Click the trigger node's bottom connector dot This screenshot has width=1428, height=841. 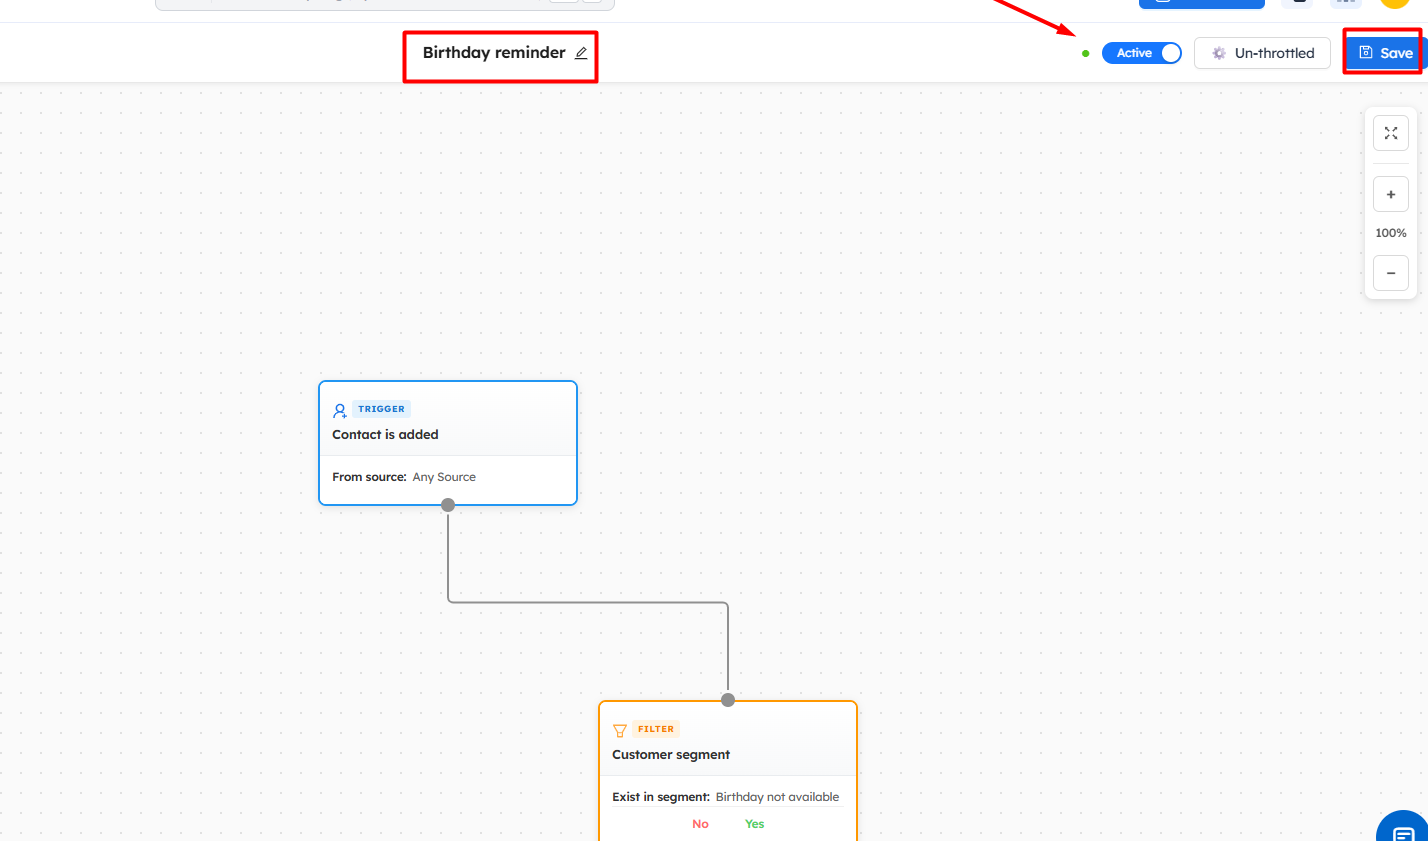(448, 505)
